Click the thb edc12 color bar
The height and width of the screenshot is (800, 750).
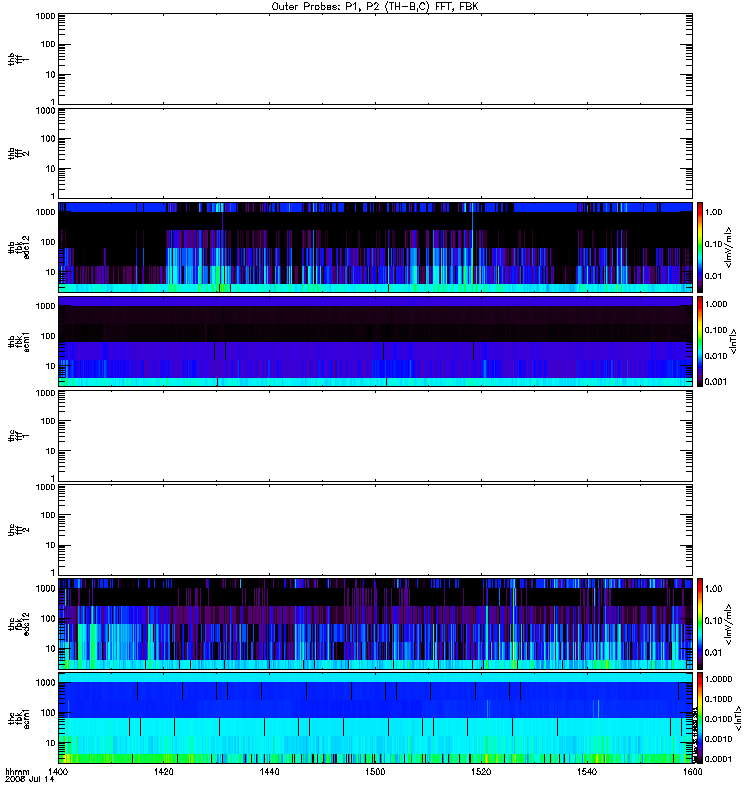pyautogui.click(x=700, y=247)
